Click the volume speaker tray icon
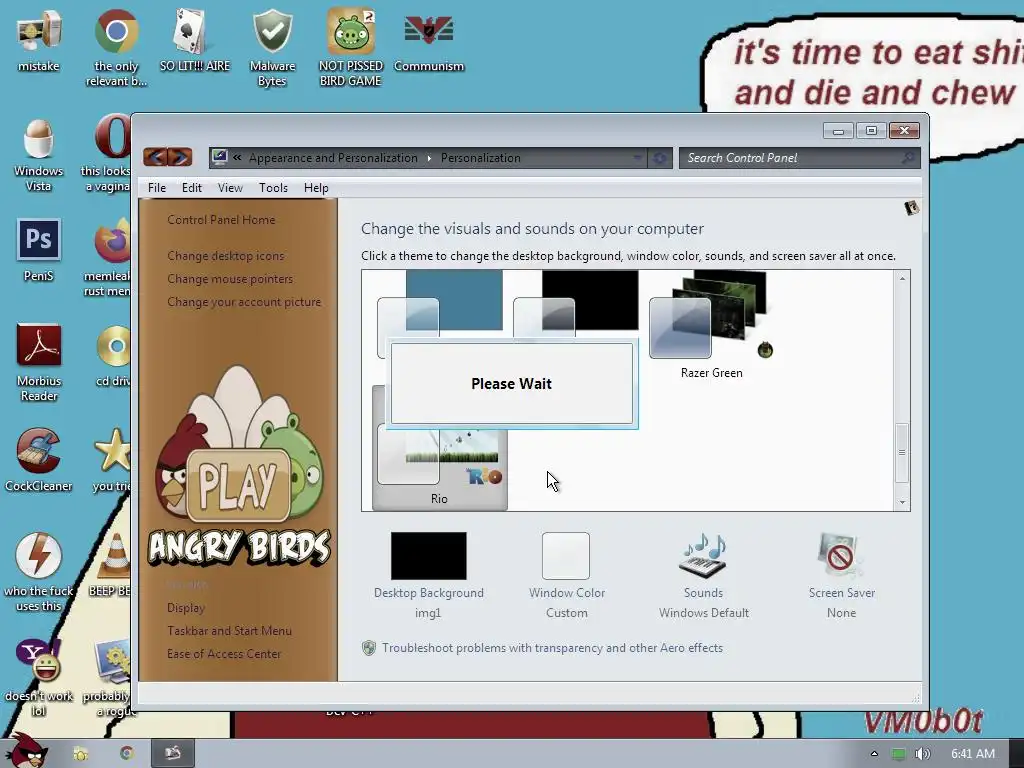The width and height of the screenshot is (1024, 768). pyautogui.click(x=922, y=754)
